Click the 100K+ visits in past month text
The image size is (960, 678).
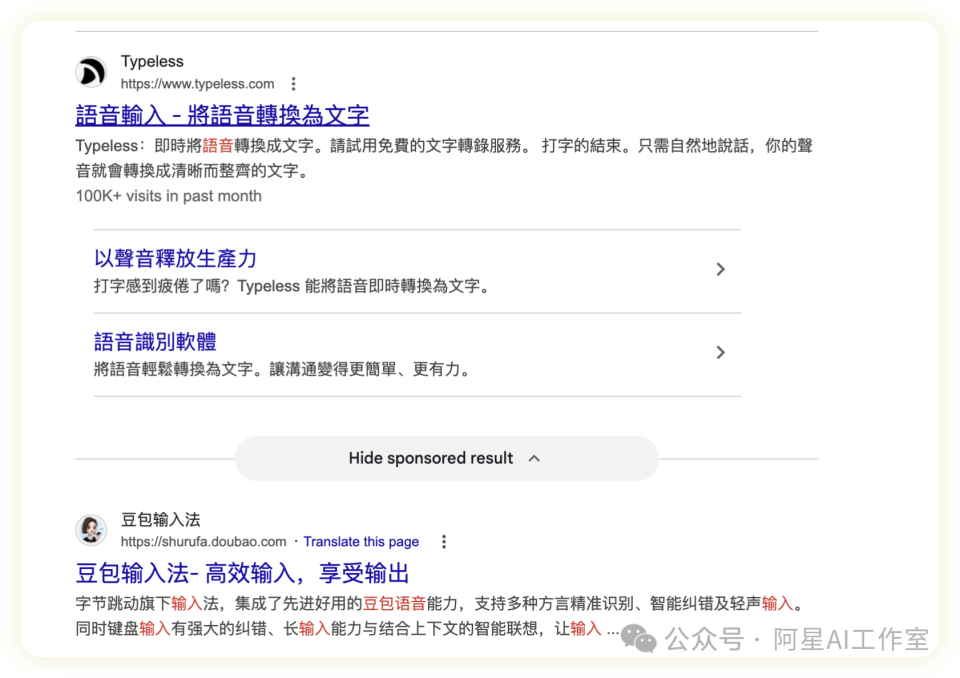[x=168, y=196]
